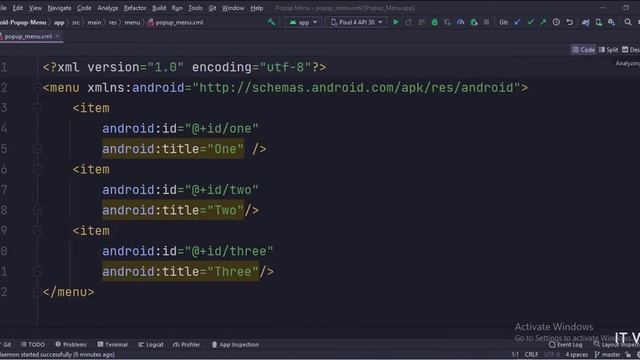Click the Stop square icon in toolbar

click(487, 22)
